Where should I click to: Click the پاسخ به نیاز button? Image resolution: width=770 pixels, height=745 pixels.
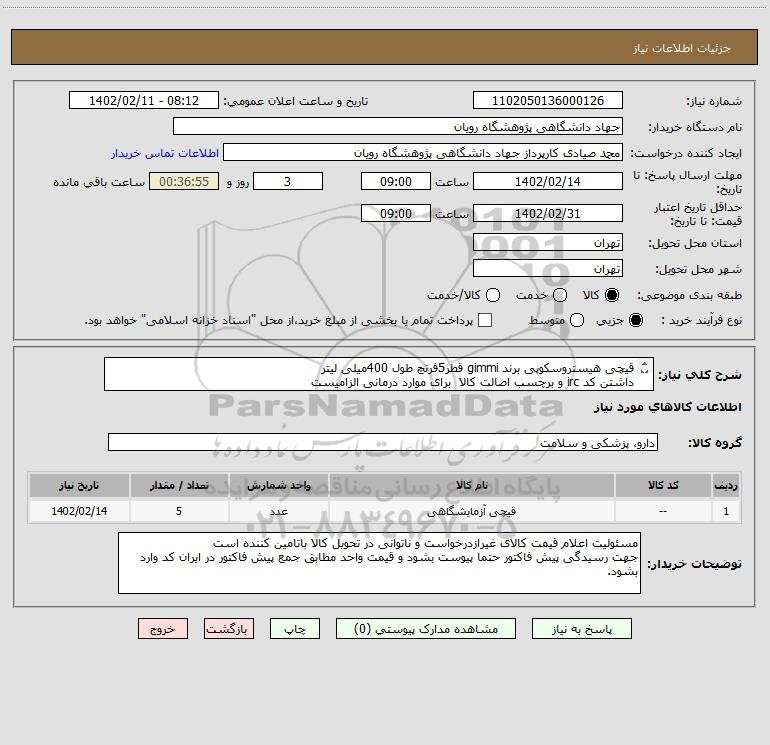(581, 629)
